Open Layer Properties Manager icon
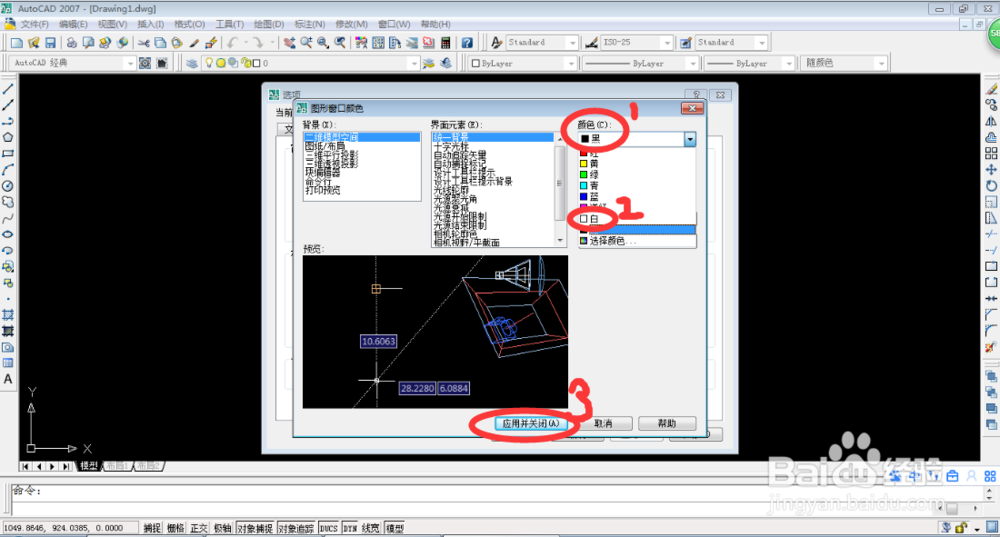 pos(191,63)
